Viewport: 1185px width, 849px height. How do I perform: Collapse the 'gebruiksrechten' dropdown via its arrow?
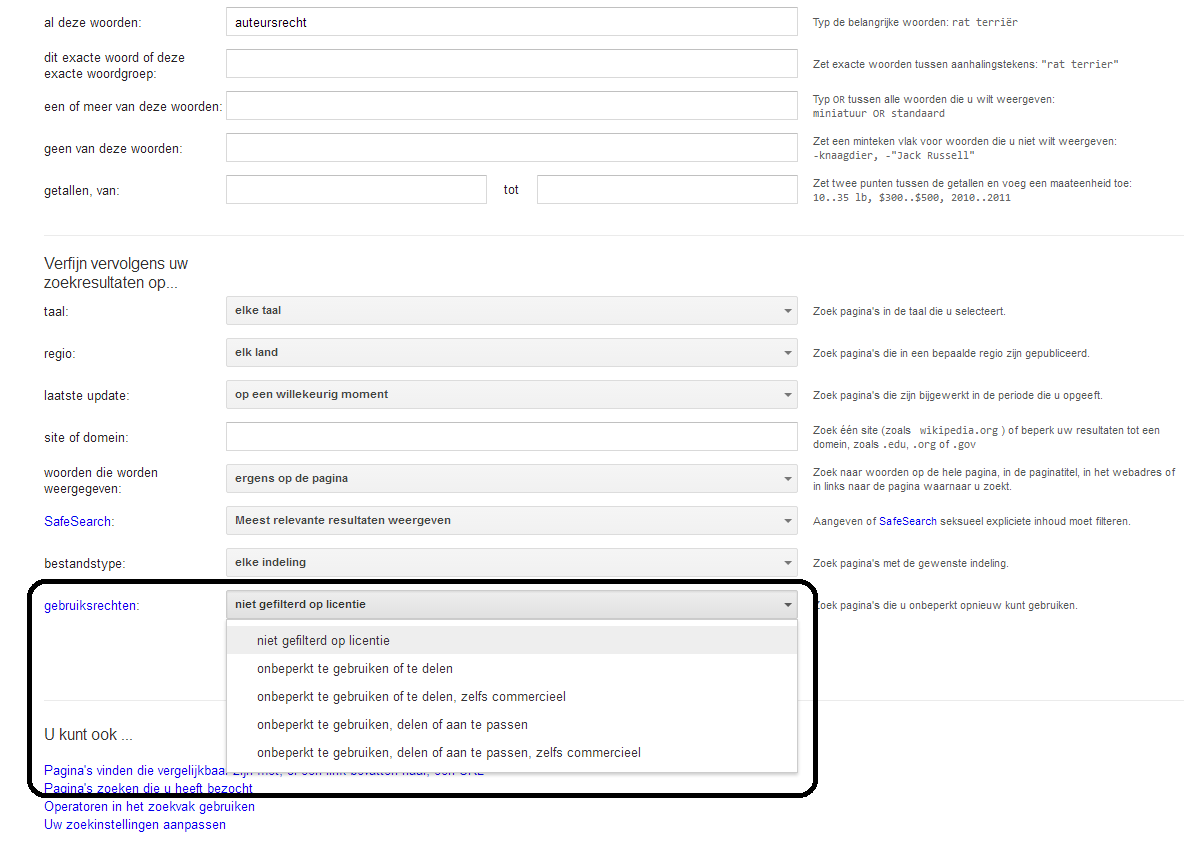click(788, 605)
